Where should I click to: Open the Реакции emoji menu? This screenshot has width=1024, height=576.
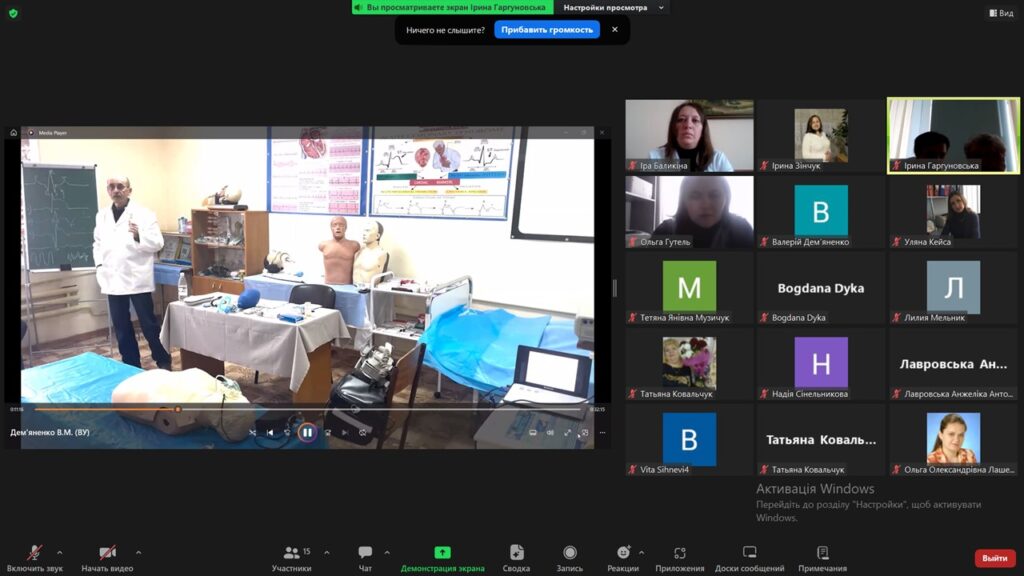(x=623, y=555)
